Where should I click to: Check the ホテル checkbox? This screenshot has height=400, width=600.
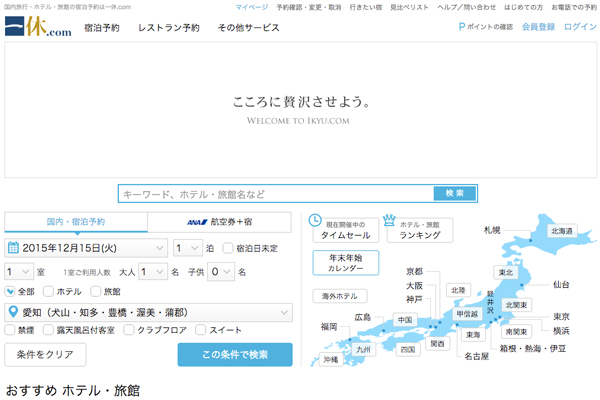48,292
